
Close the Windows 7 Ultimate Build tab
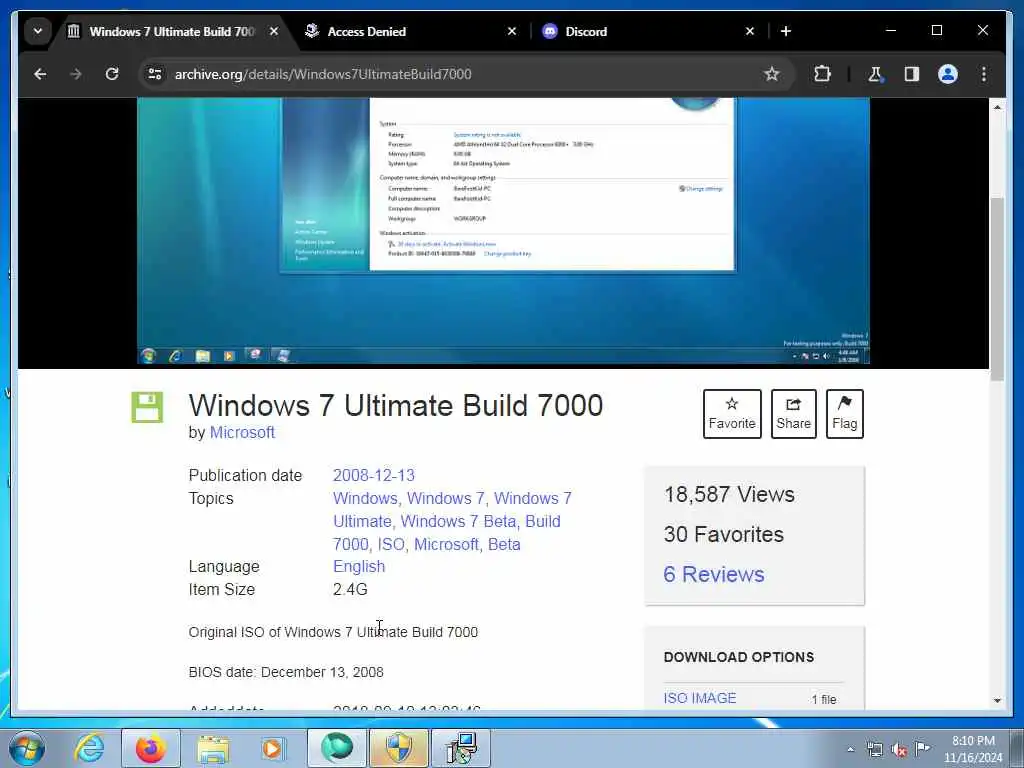pyautogui.click(x=274, y=31)
